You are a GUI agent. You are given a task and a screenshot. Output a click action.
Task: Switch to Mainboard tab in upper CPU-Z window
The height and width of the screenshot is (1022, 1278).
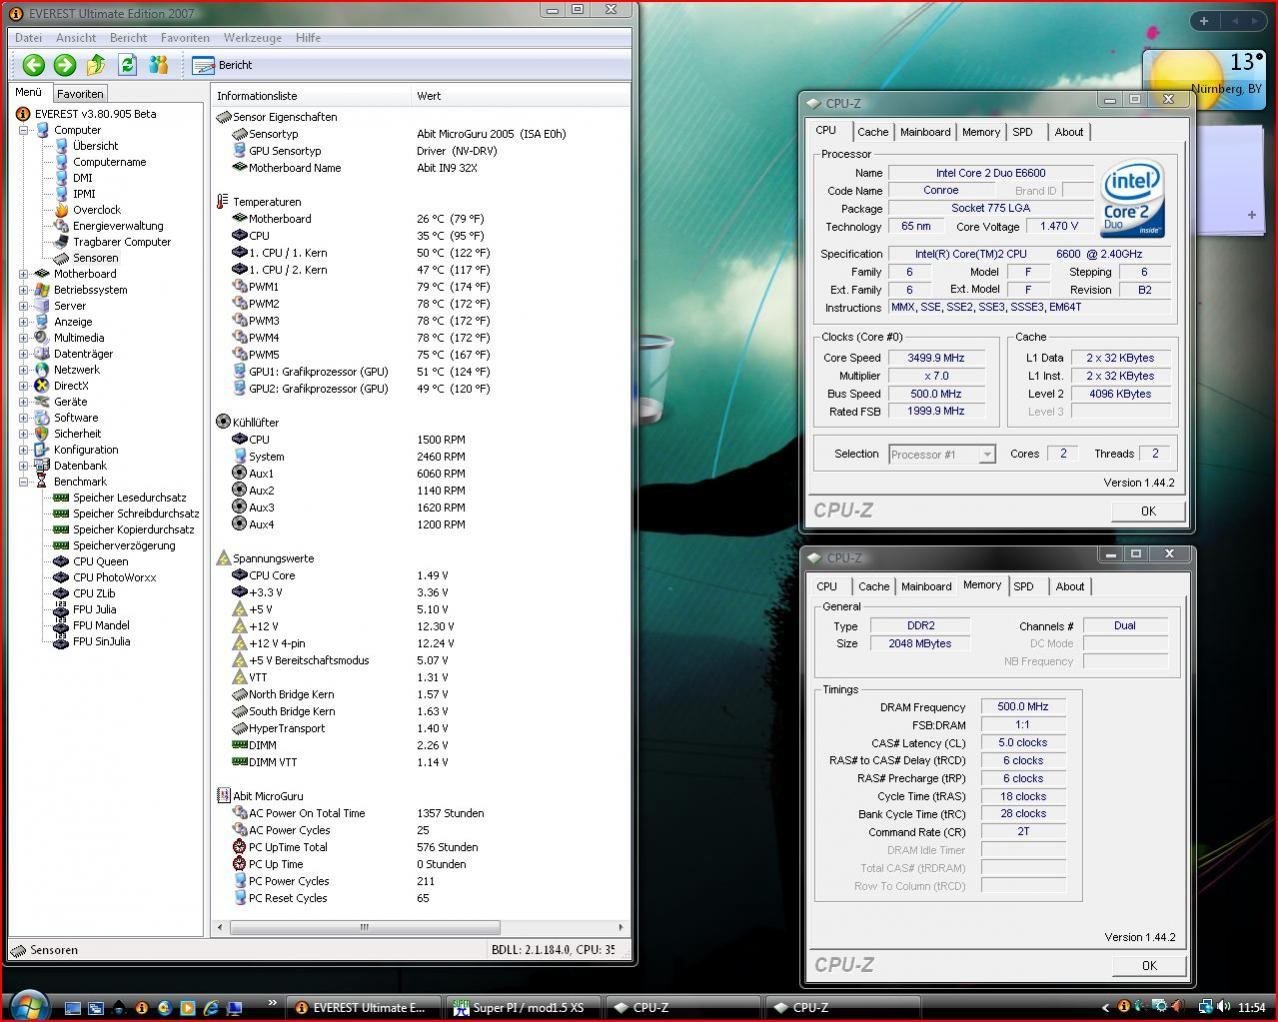point(925,132)
